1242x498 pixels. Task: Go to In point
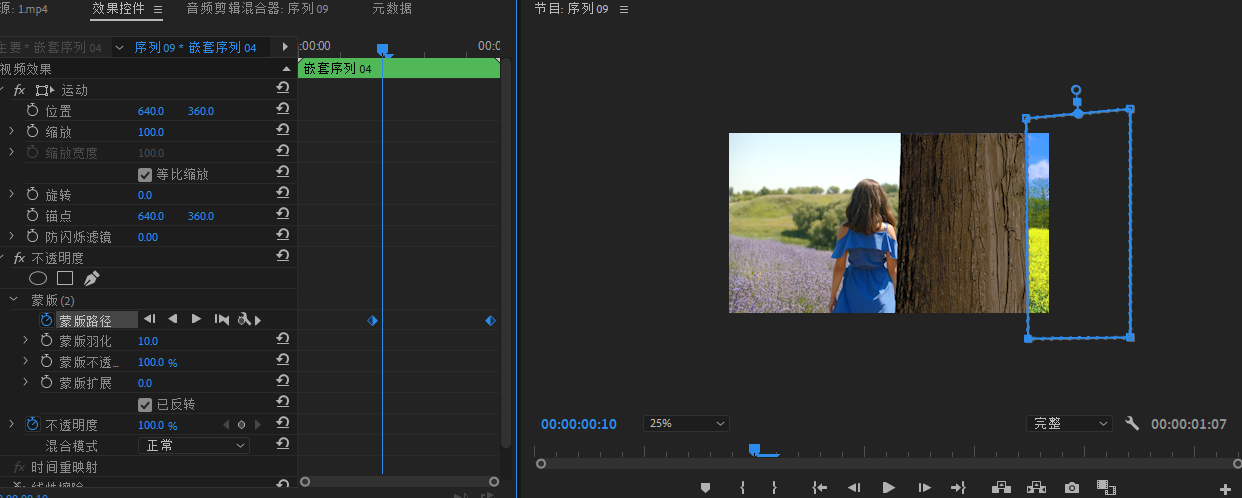click(819, 487)
